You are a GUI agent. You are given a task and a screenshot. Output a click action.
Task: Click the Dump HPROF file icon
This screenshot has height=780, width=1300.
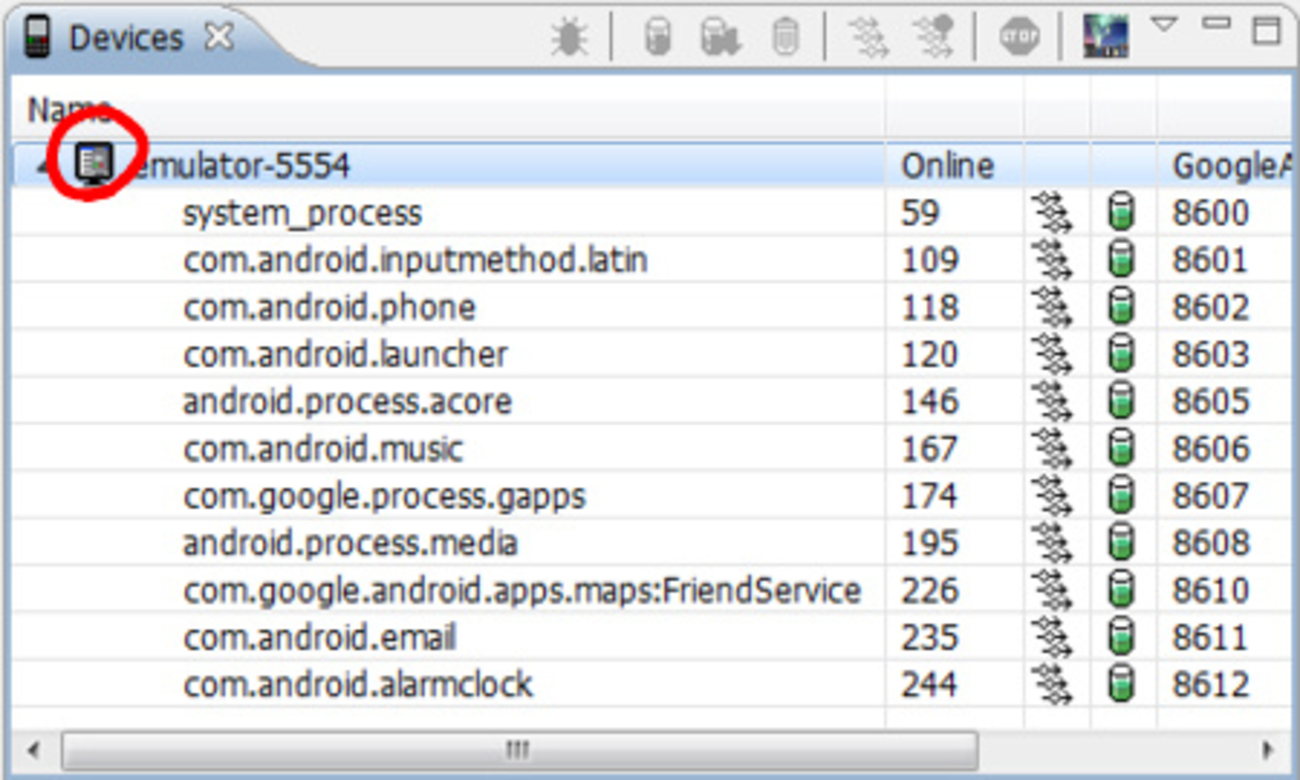pyautogui.click(x=719, y=39)
